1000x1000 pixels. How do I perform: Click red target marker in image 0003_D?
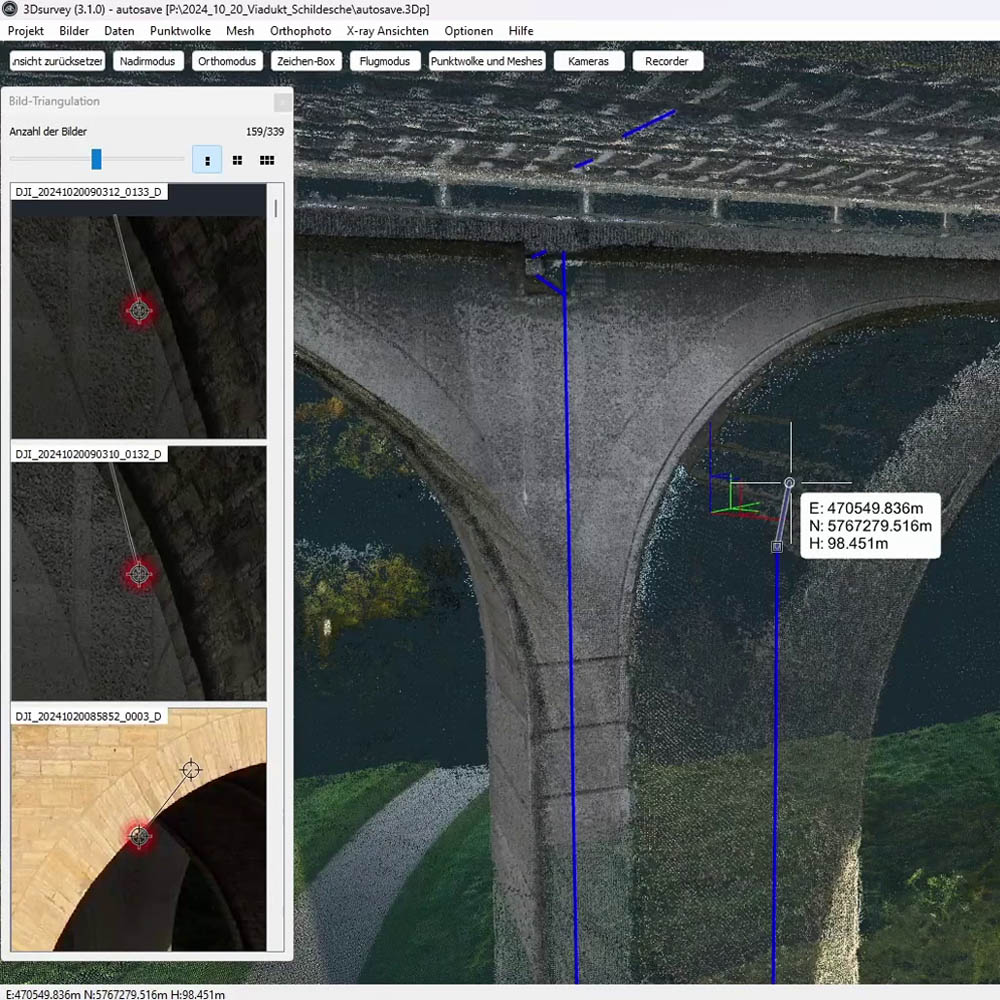tap(139, 835)
